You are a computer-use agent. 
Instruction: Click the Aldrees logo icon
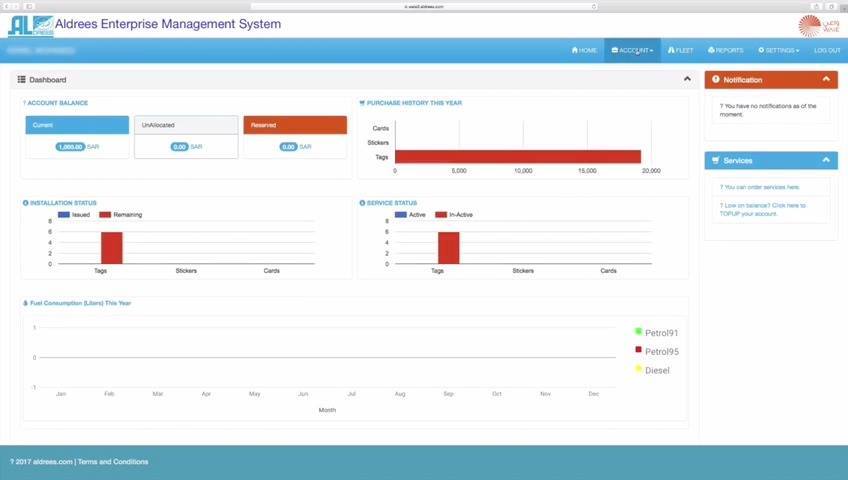pos(30,25)
